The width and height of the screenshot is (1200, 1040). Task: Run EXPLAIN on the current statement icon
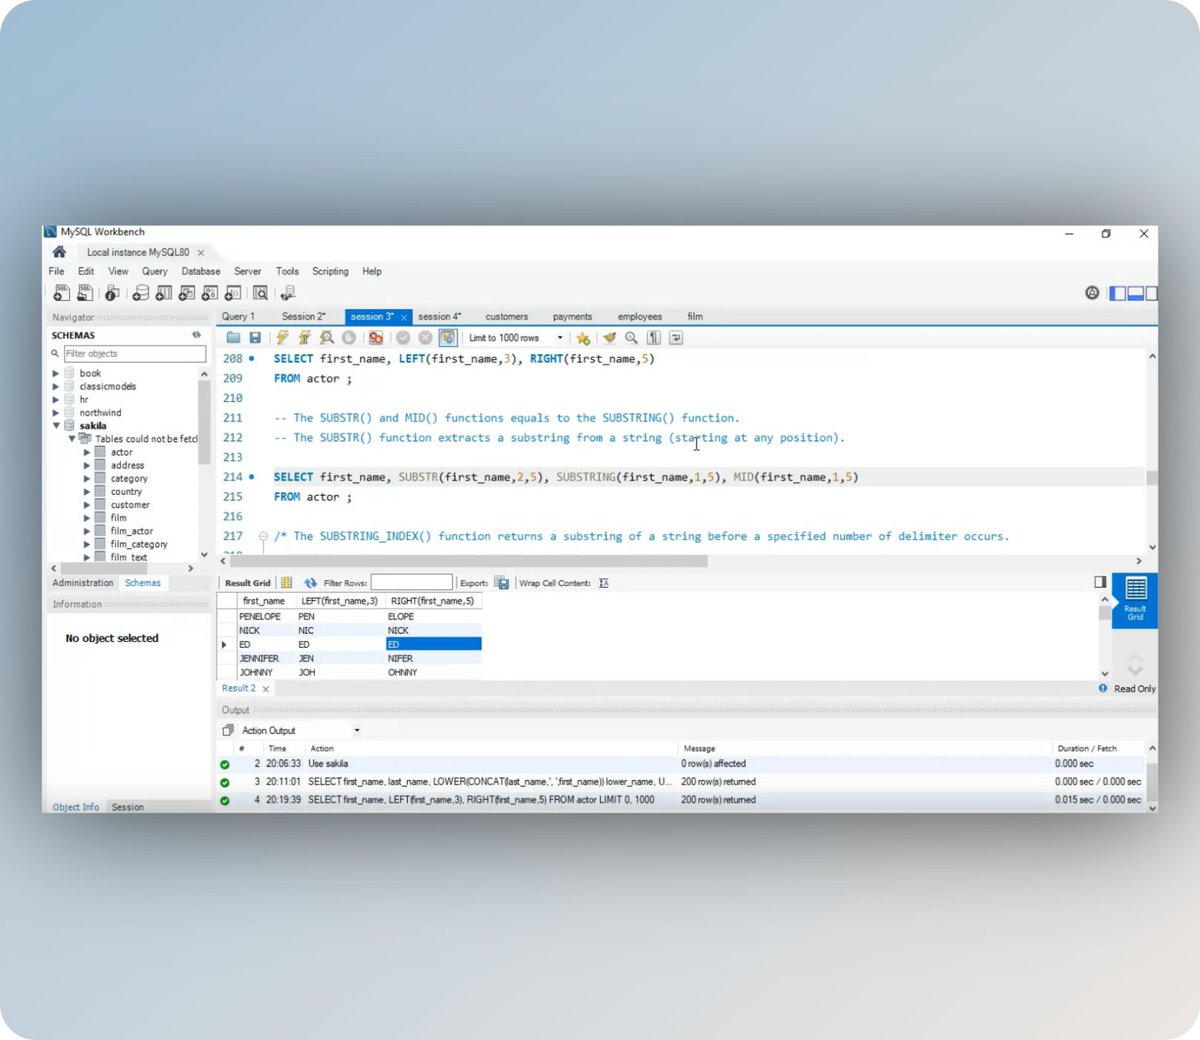[327, 338]
